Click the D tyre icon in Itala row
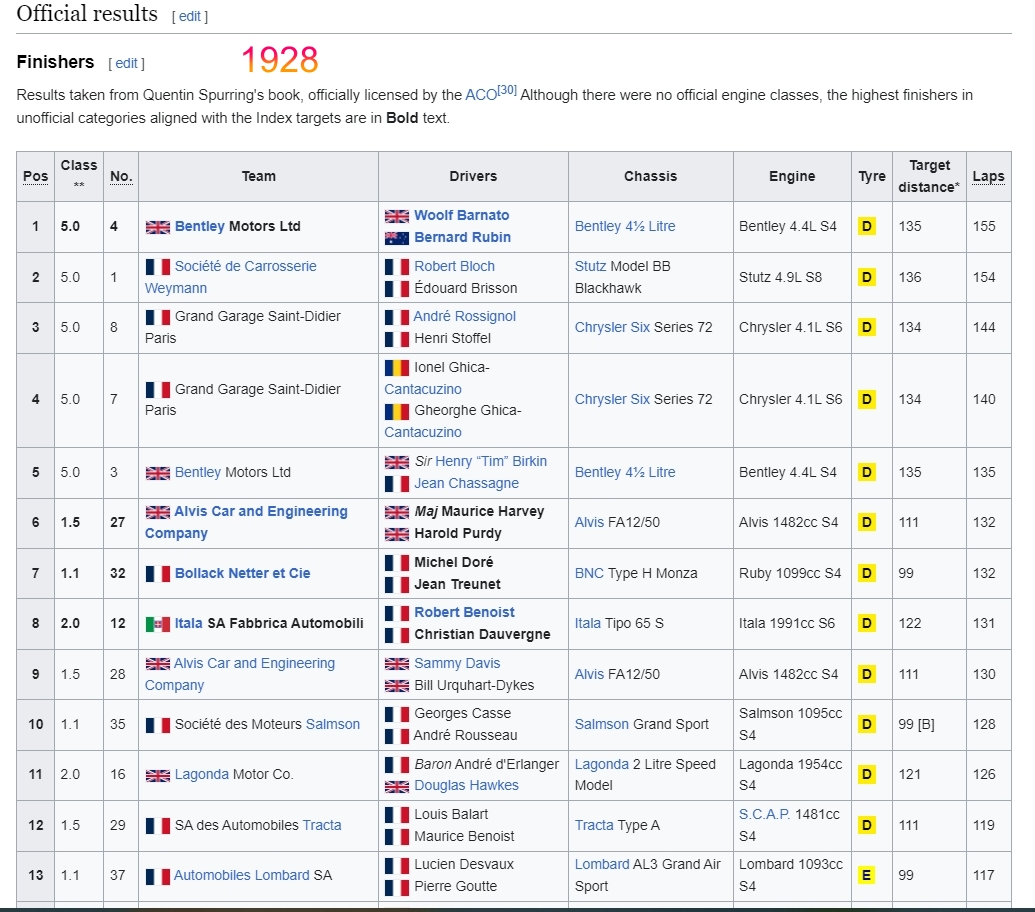The width and height of the screenshot is (1035, 912). point(867,624)
